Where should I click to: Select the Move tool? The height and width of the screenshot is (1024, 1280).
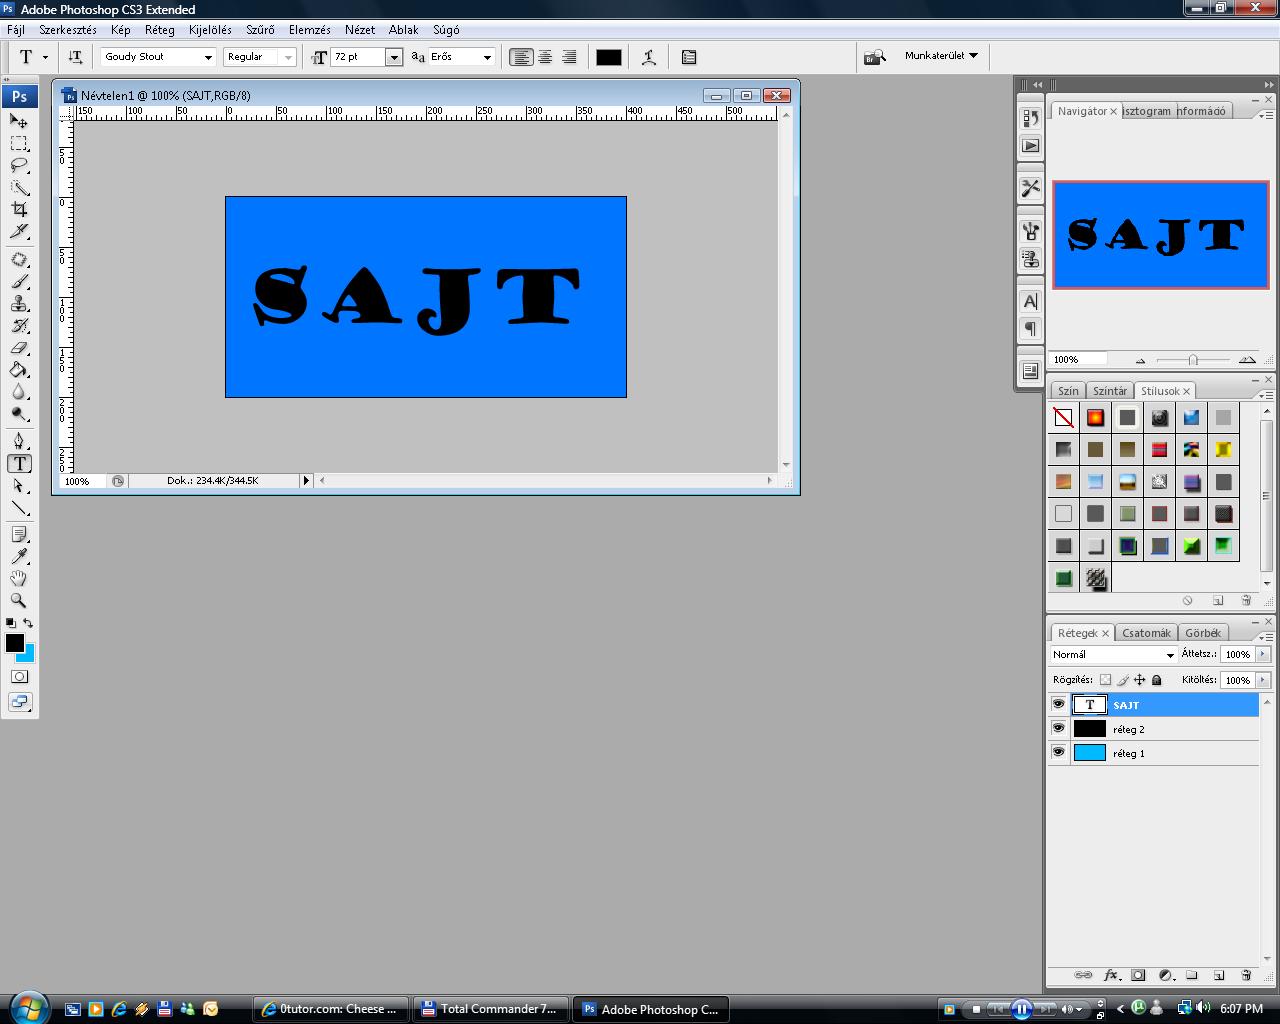pos(19,121)
